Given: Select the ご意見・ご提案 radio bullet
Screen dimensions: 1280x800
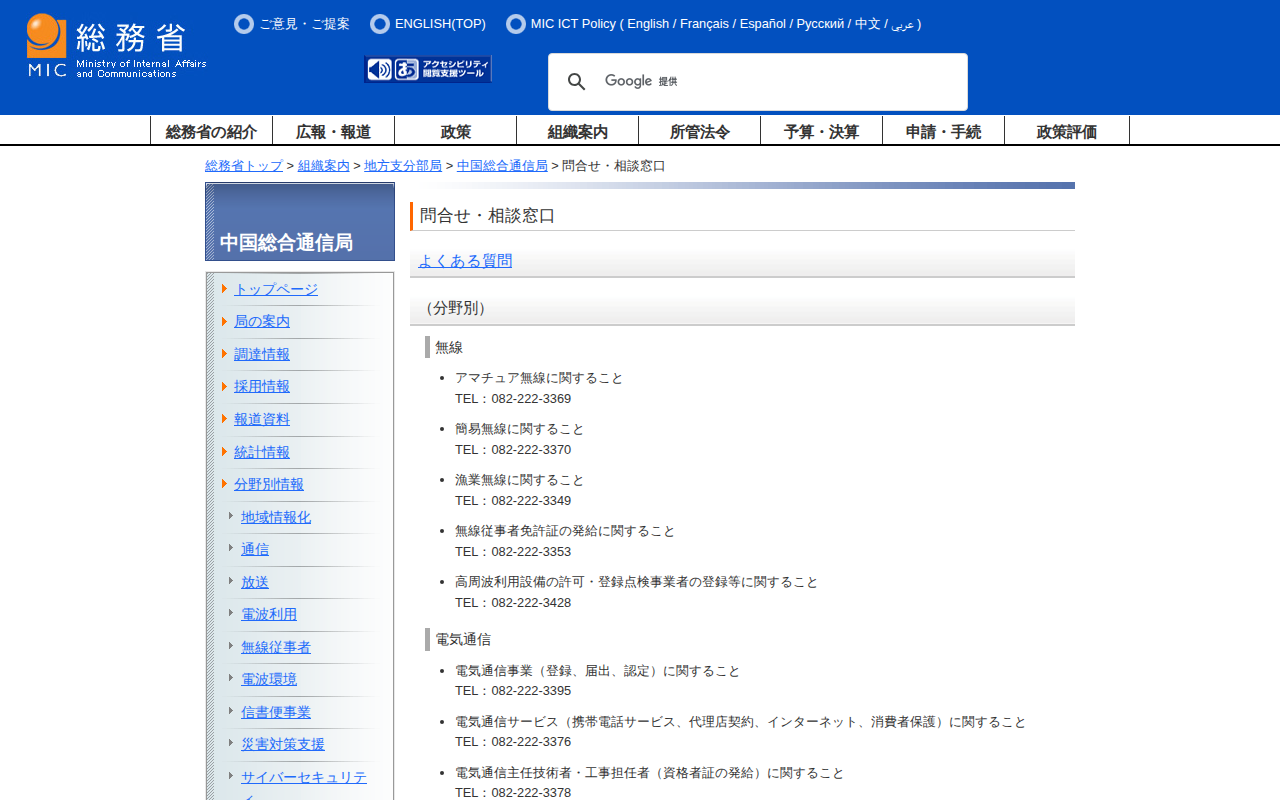Looking at the screenshot, I should tap(244, 24).
